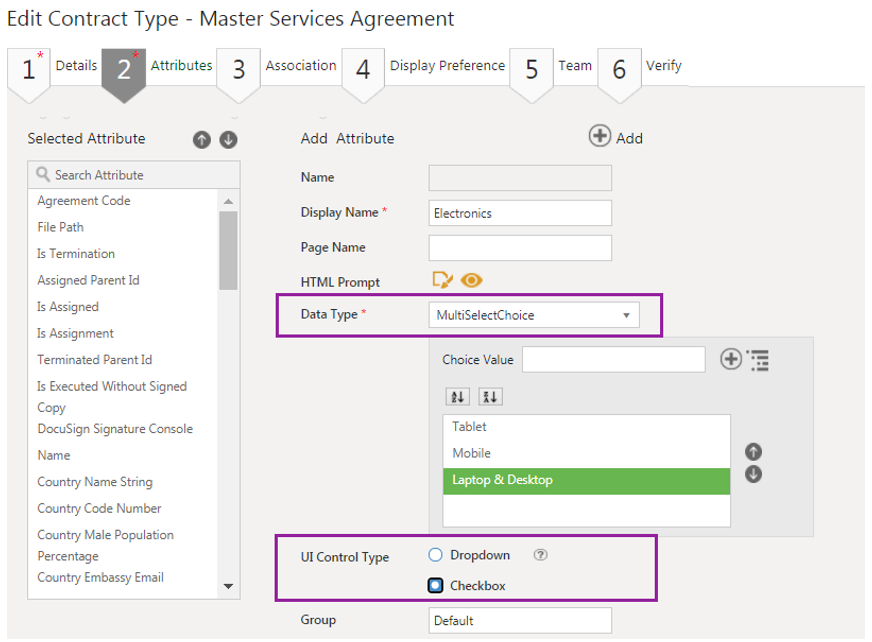Preview HTML Prompt with eye icon
This screenshot has width=872, height=642.
(x=471, y=281)
